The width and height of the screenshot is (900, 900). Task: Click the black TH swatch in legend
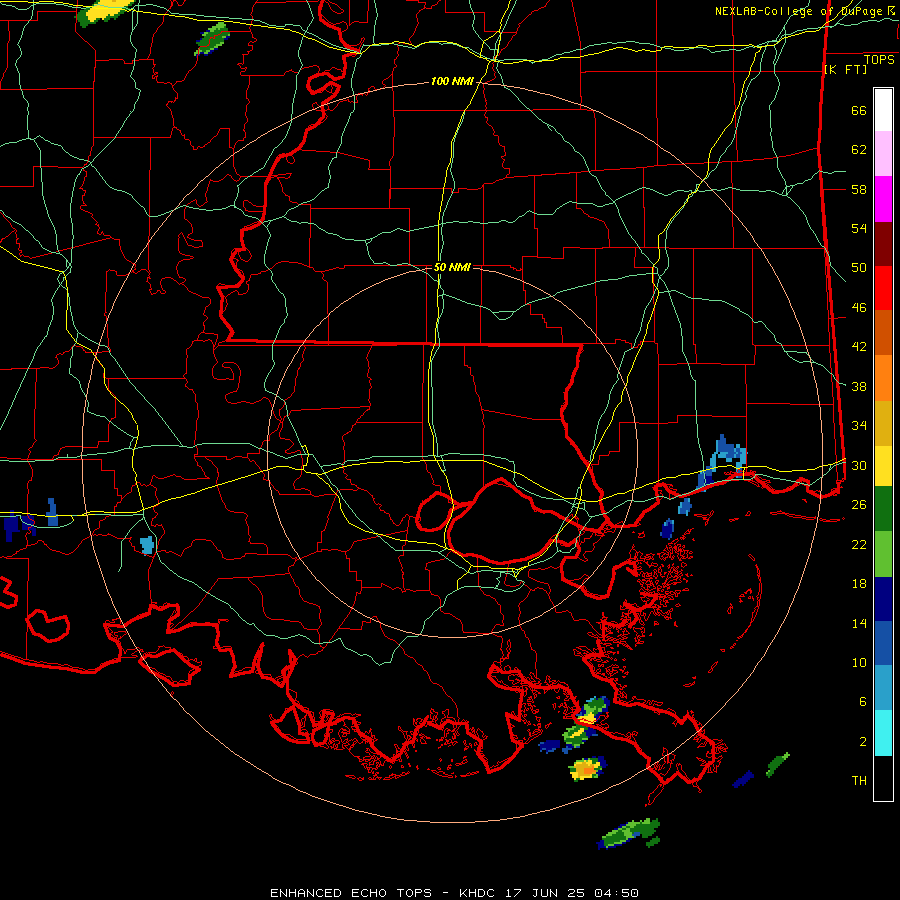click(883, 778)
